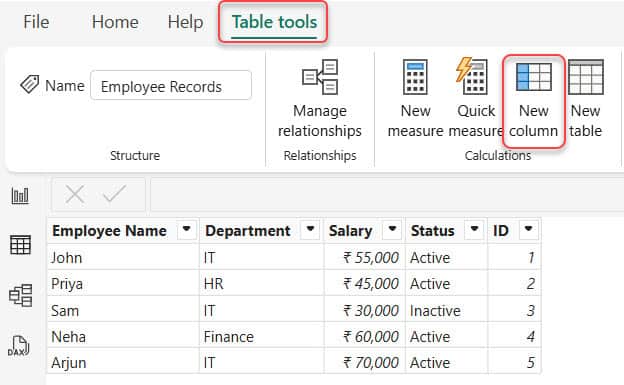Click the New measure calculator icon
The image size is (624, 385).
pos(415,77)
